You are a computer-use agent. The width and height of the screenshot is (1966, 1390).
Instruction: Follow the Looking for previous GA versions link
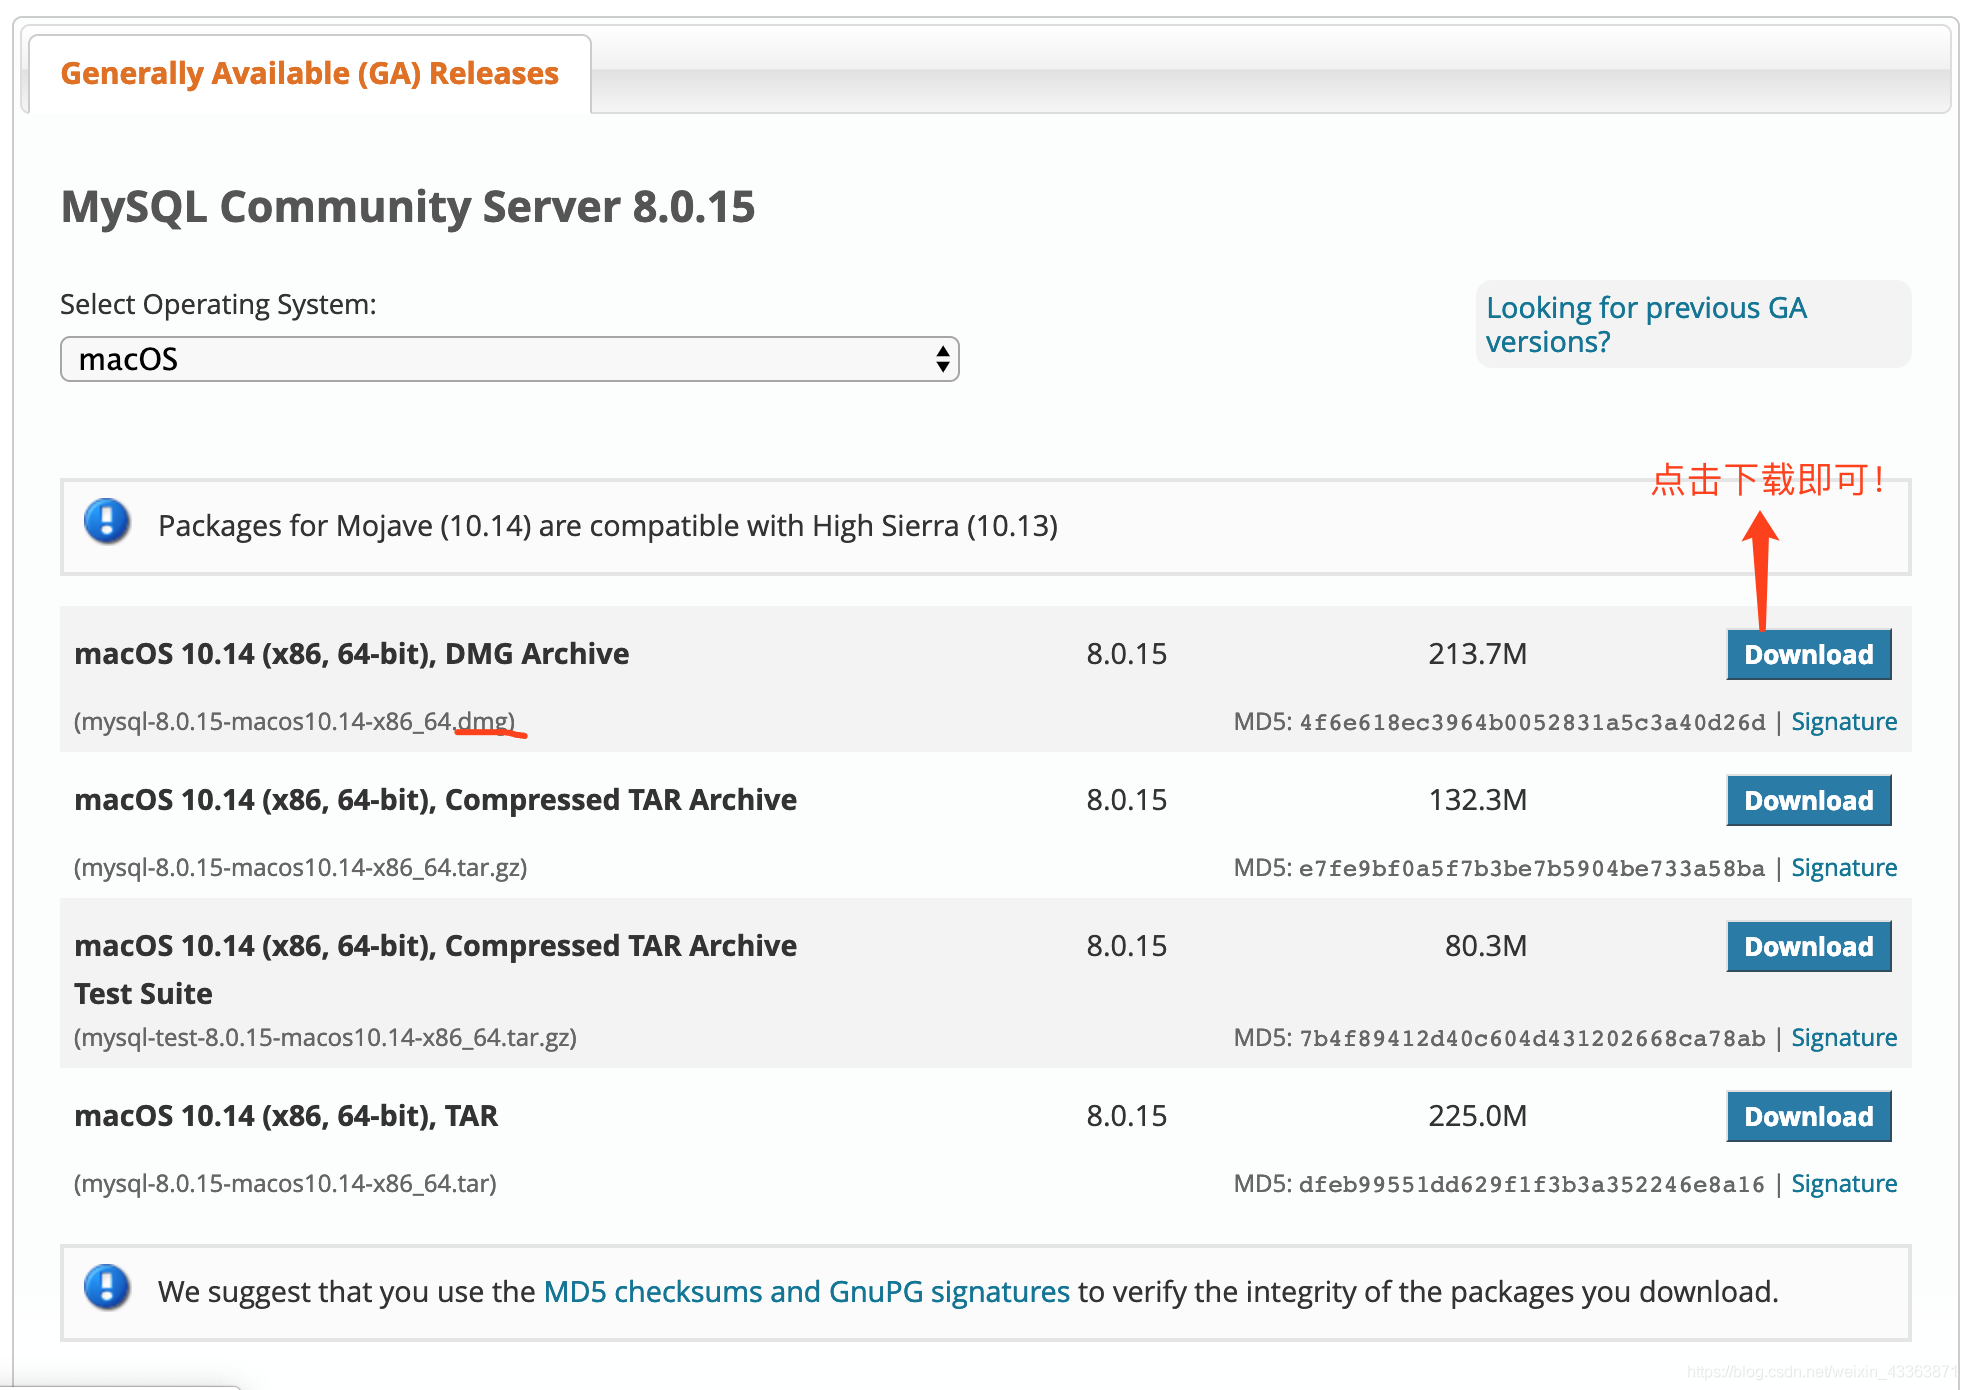1646,324
